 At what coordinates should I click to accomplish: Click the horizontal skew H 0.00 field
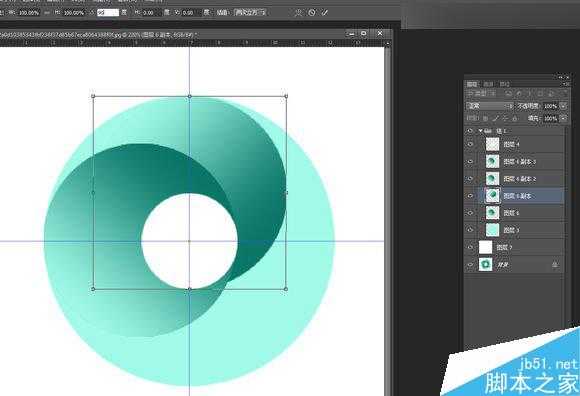click(x=151, y=13)
